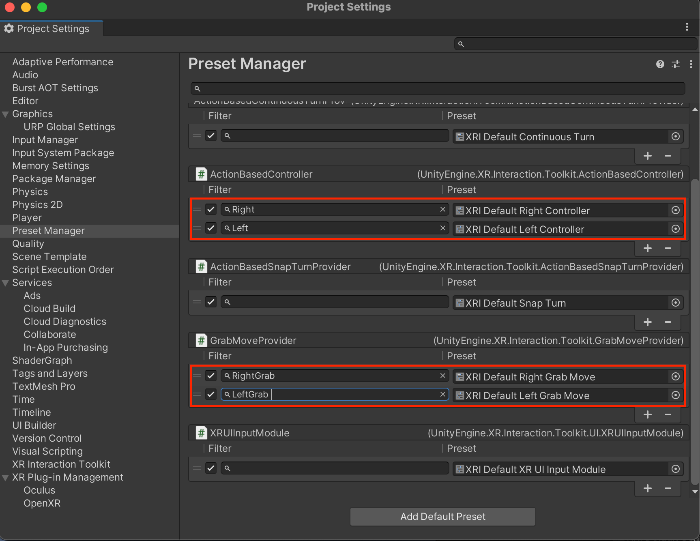Remove preset from ActionBasedSnapTurnProvider list
Screen dimensions: 700x541
[668, 322]
